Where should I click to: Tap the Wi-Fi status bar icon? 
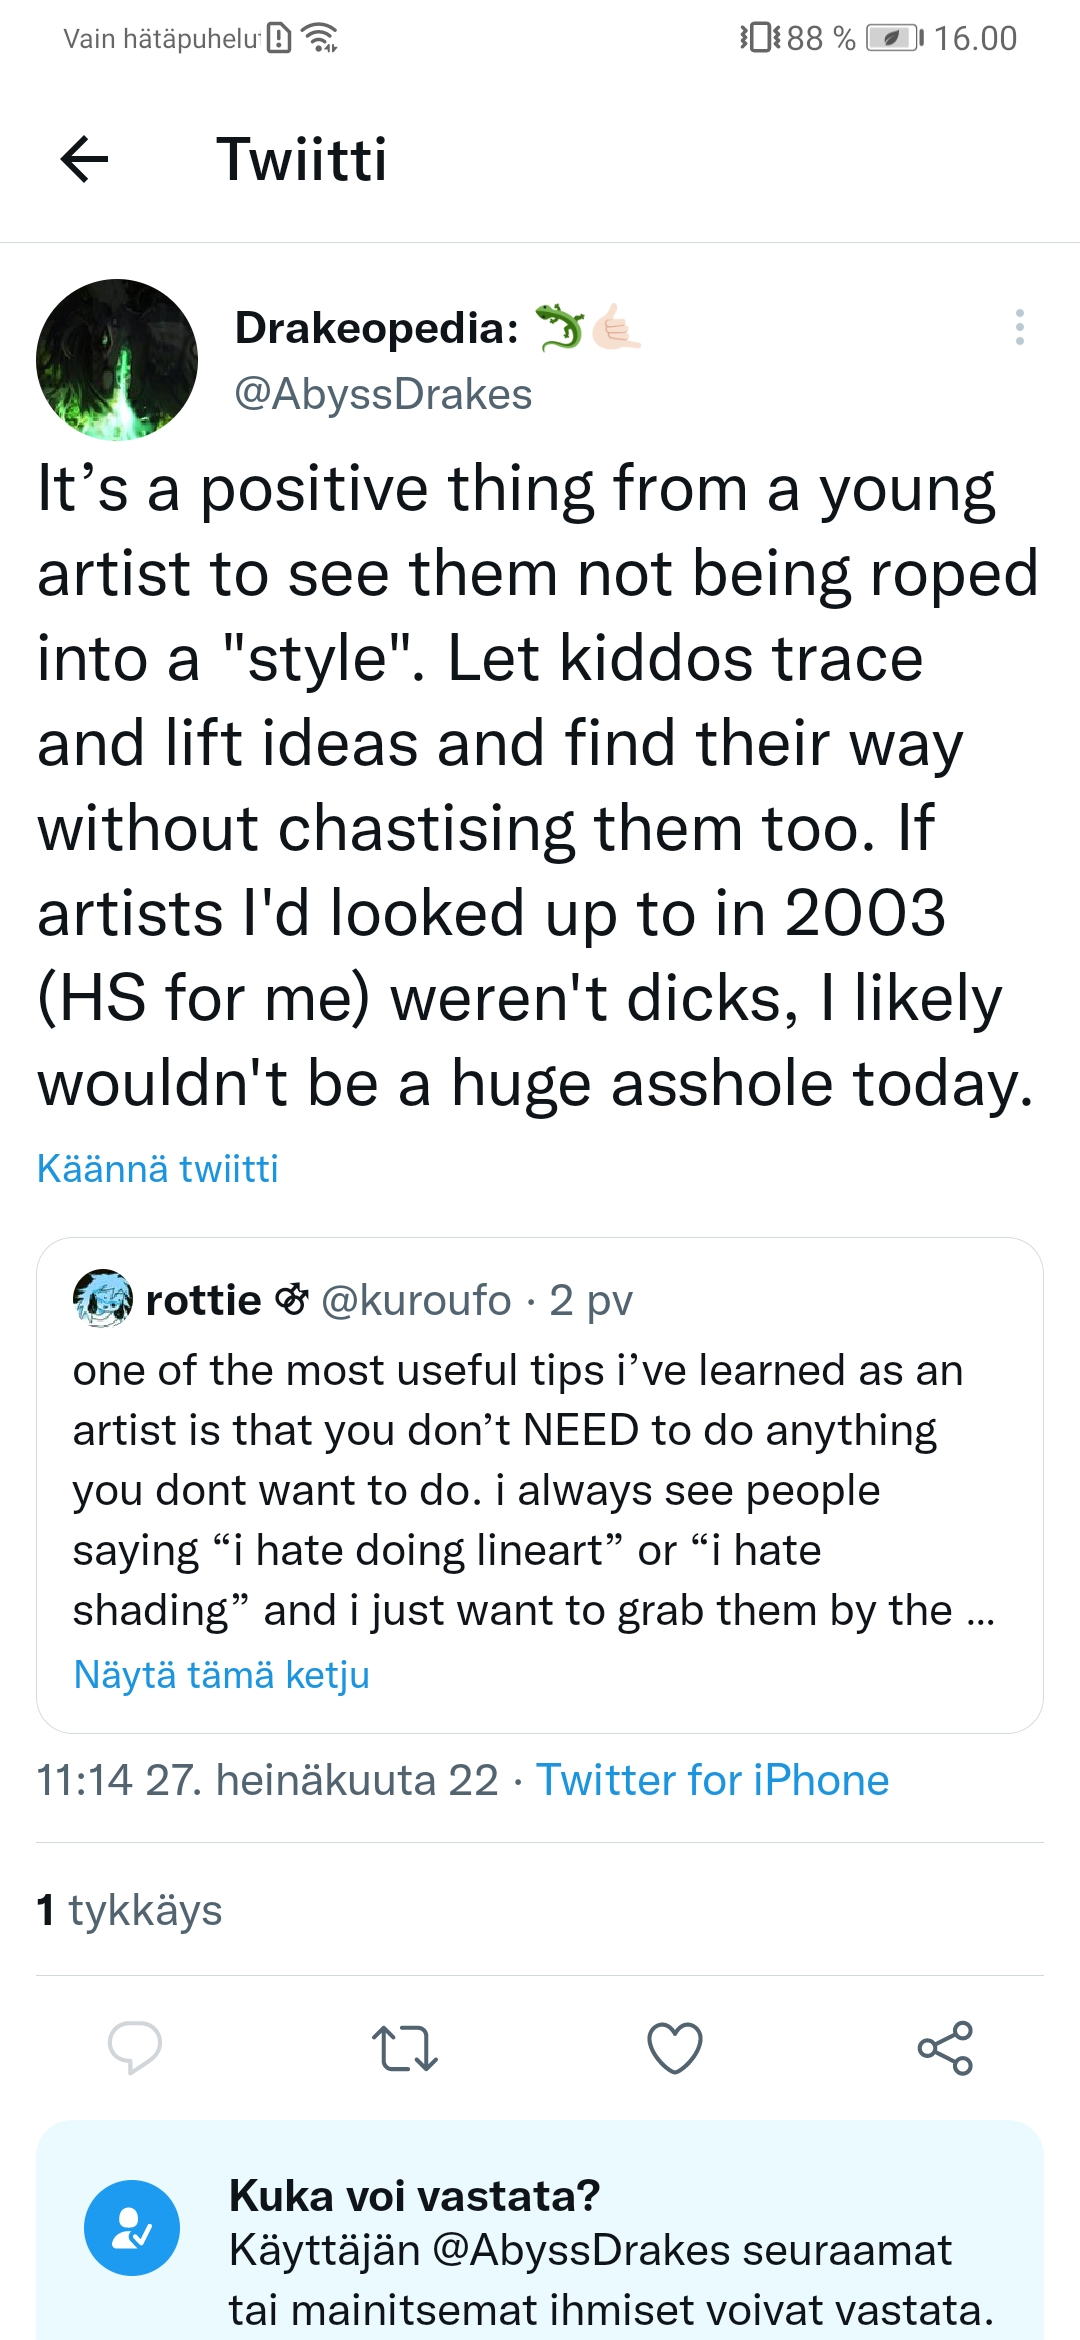click(320, 38)
